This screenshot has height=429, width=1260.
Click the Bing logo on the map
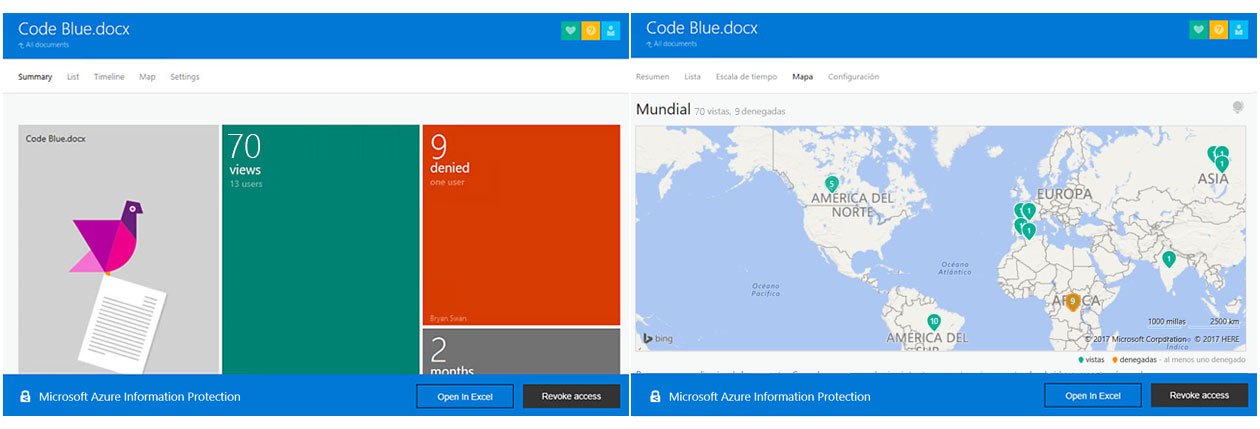[658, 339]
